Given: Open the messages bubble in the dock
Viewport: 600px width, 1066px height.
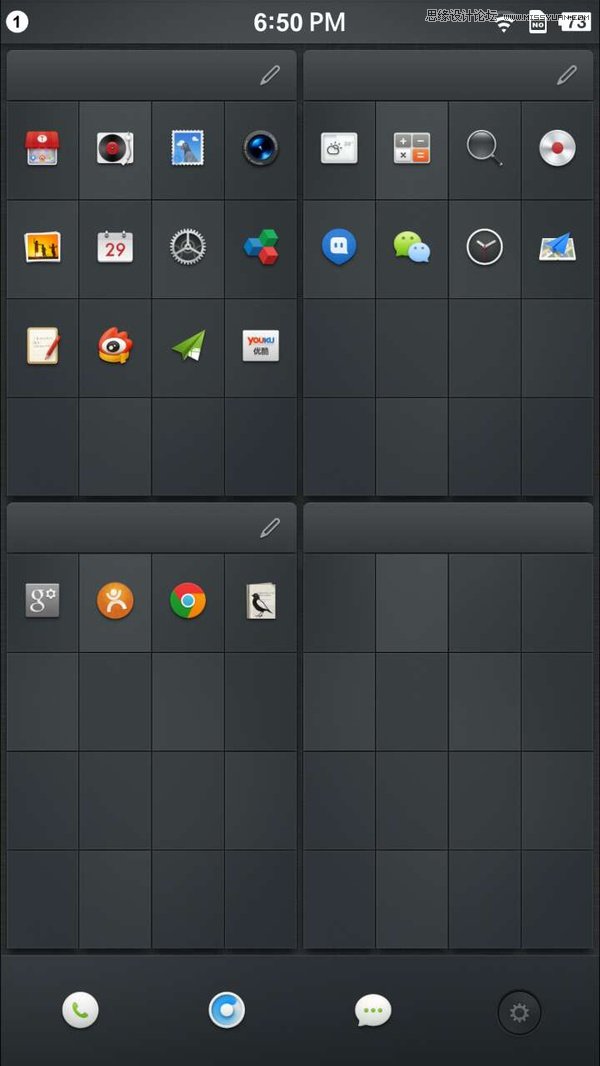Looking at the screenshot, I should [x=373, y=1010].
